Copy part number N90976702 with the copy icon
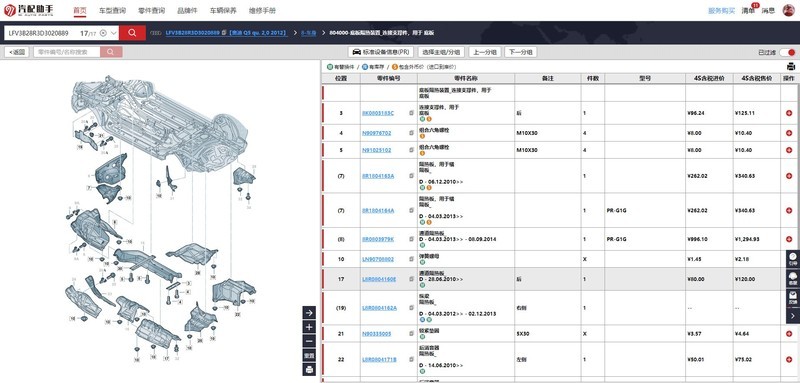Viewport: 800px width, 383px height. tap(411, 133)
